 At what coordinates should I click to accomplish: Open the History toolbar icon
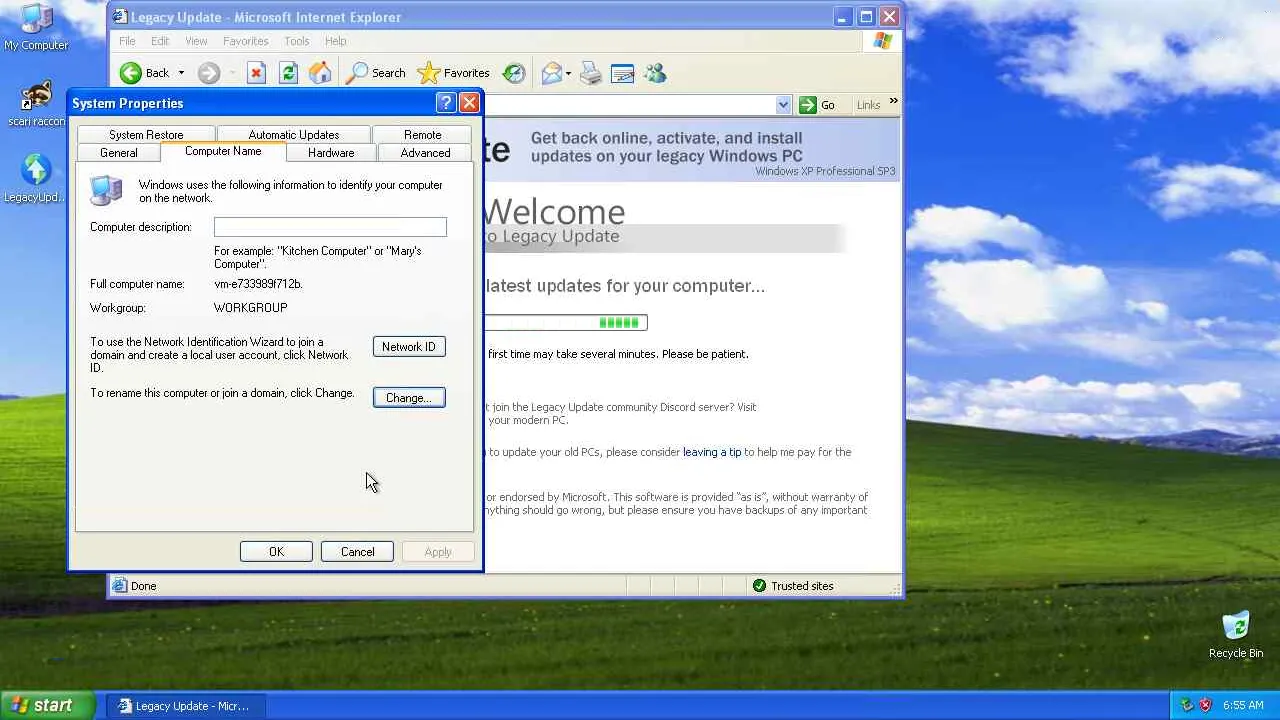click(x=514, y=73)
